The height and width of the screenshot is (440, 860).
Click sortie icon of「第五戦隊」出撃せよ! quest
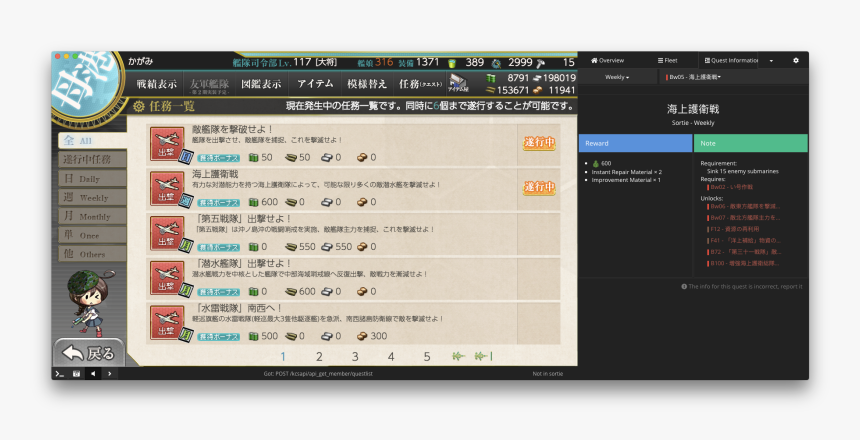pos(167,233)
